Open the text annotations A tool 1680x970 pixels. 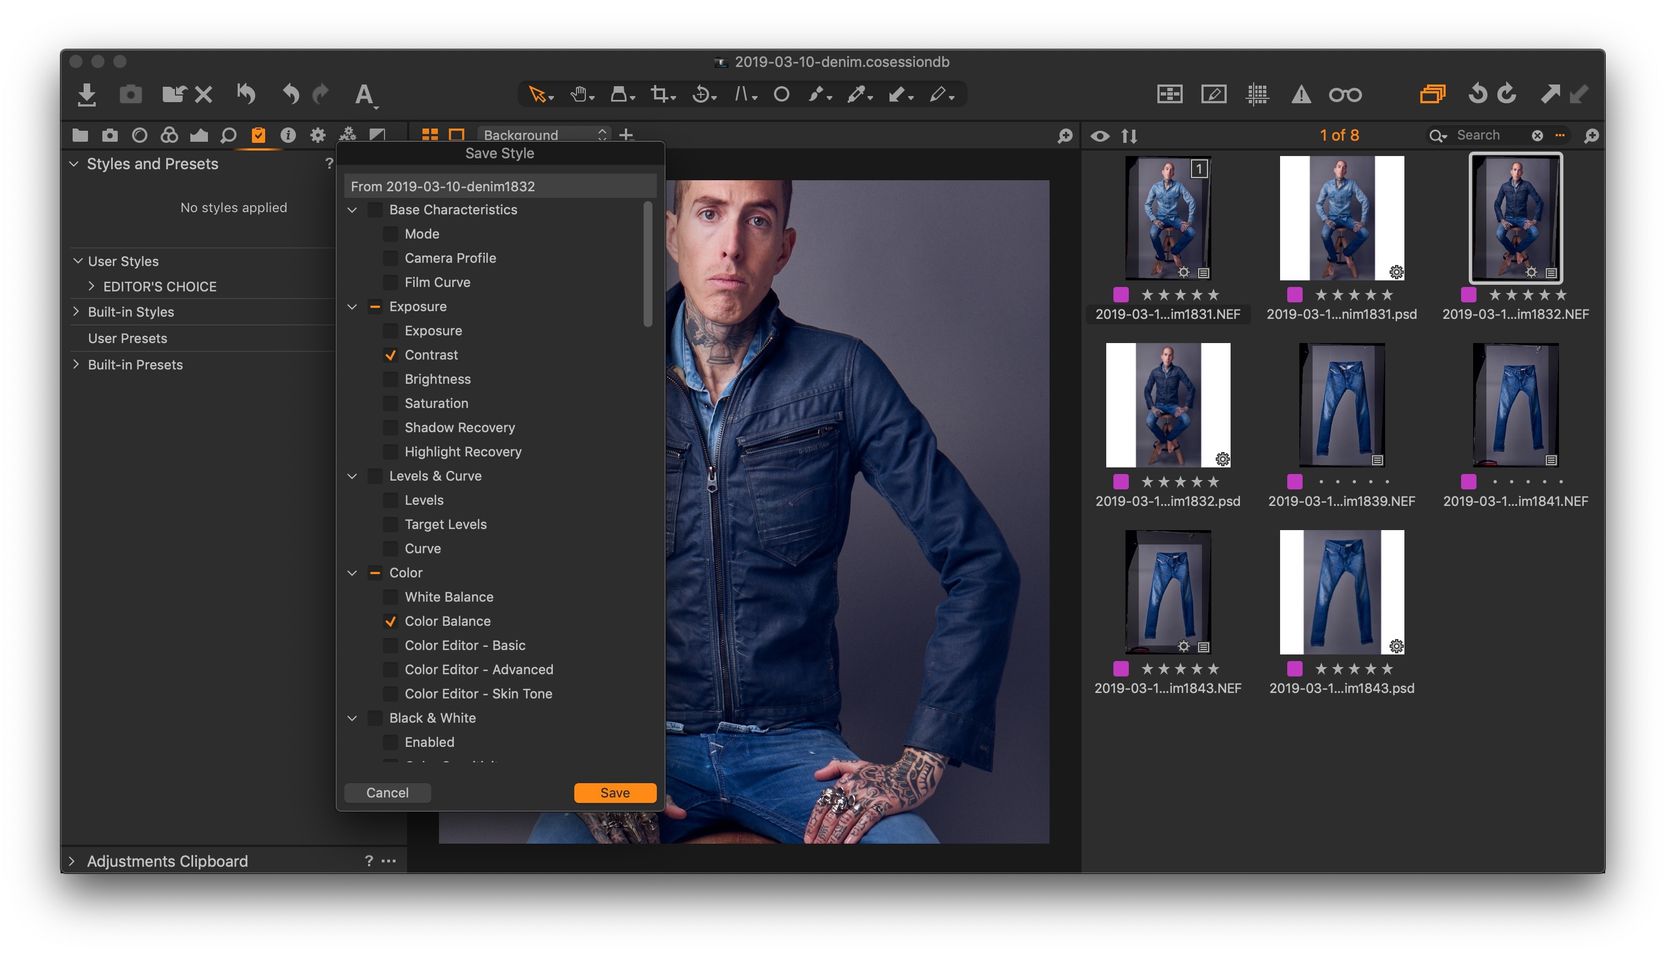click(x=365, y=95)
